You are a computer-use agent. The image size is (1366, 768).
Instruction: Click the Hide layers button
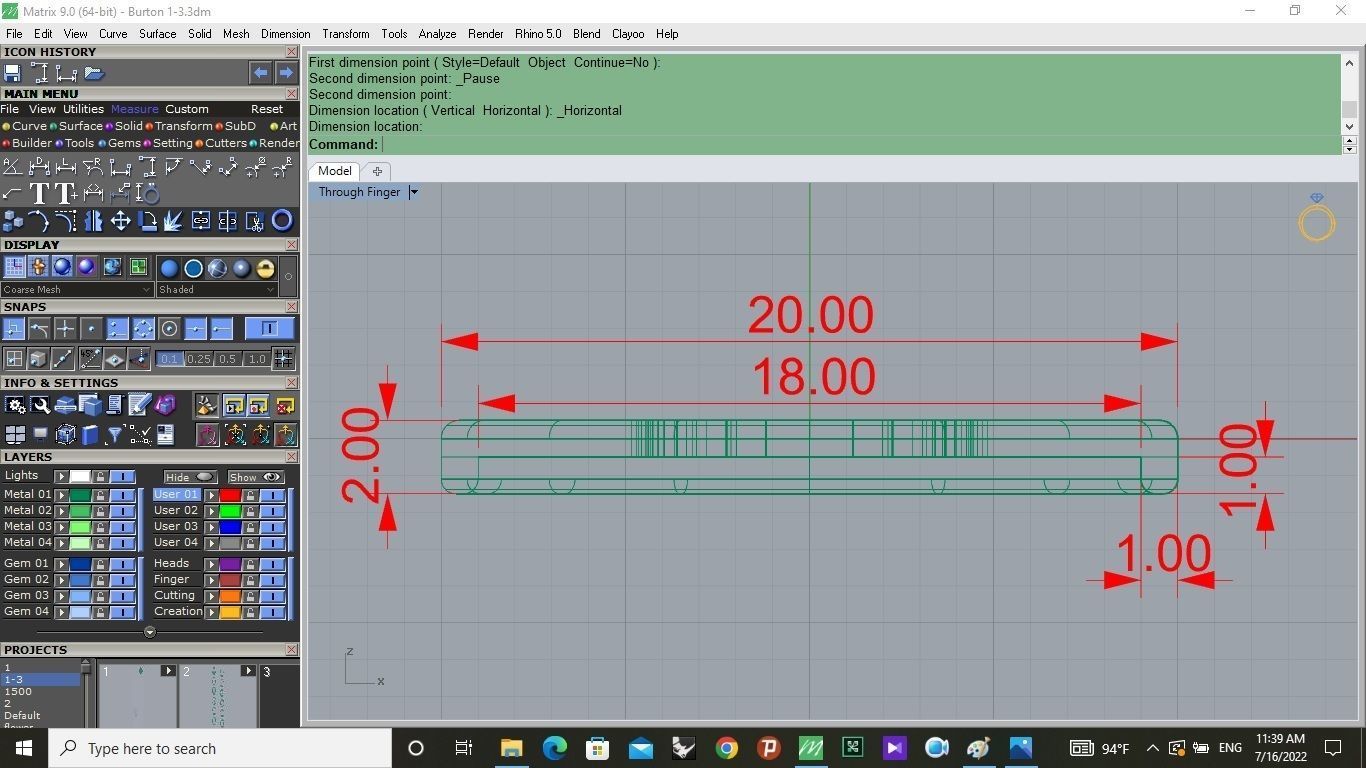[191, 477]
